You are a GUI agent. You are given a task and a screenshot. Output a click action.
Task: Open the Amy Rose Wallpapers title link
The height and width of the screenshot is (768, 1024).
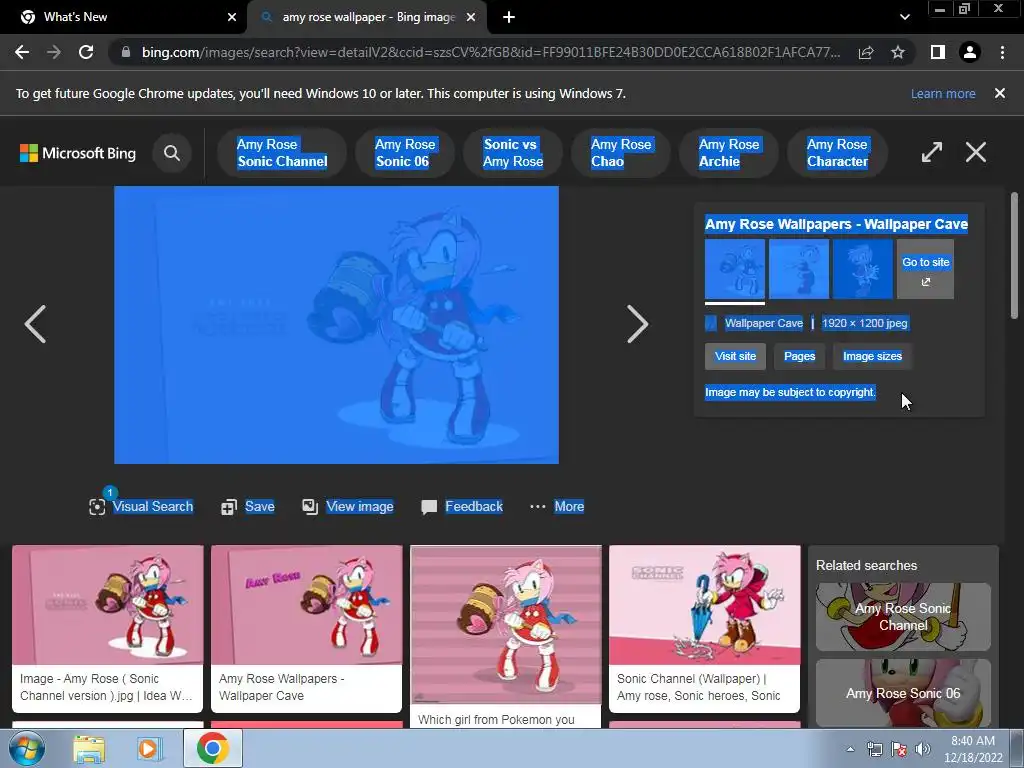(836, 224)
